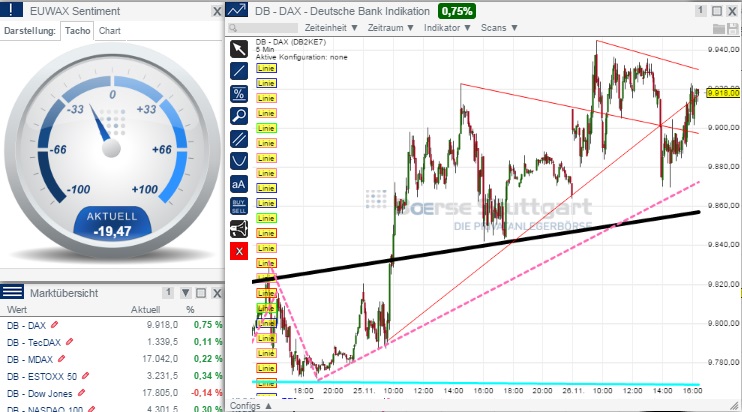The width and height of the screenshot is (742, 412).
Task: Maximize the Marktübersicht panel
Action: (201, 293)
